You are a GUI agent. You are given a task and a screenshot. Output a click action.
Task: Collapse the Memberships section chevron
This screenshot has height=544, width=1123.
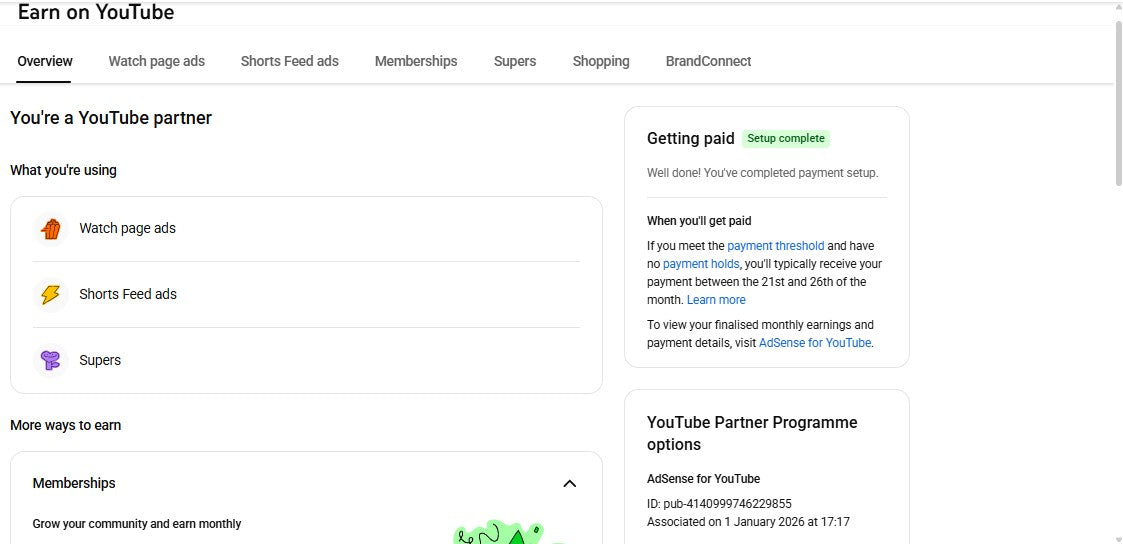click(x=569, y=484)
